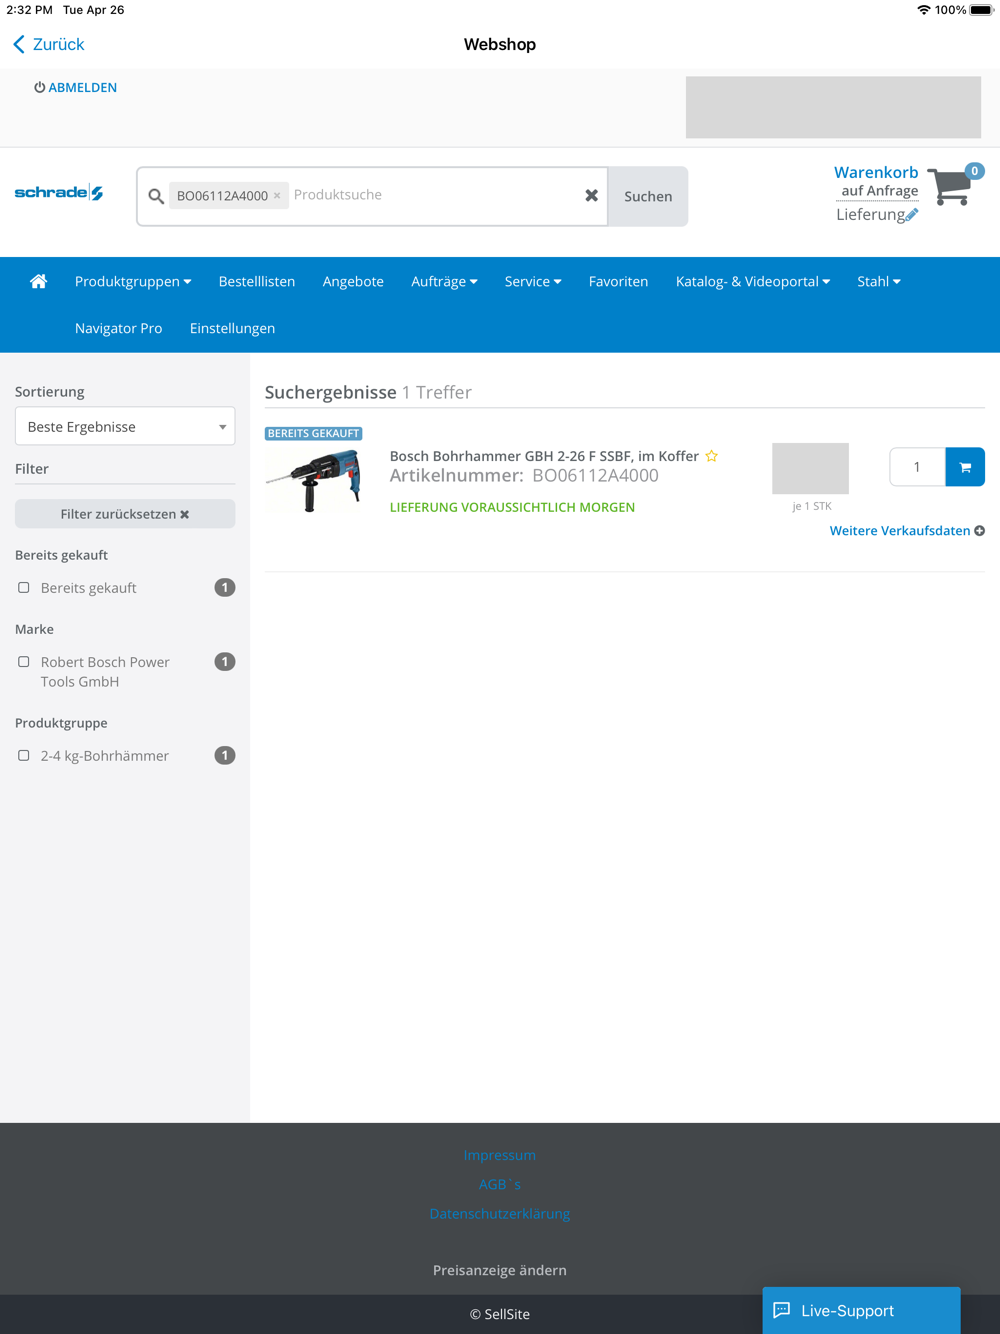The width and height of the screenshot is (1000, 1334).
Task: Click Preisanzeige ändern
Action: click(500, 1270)
